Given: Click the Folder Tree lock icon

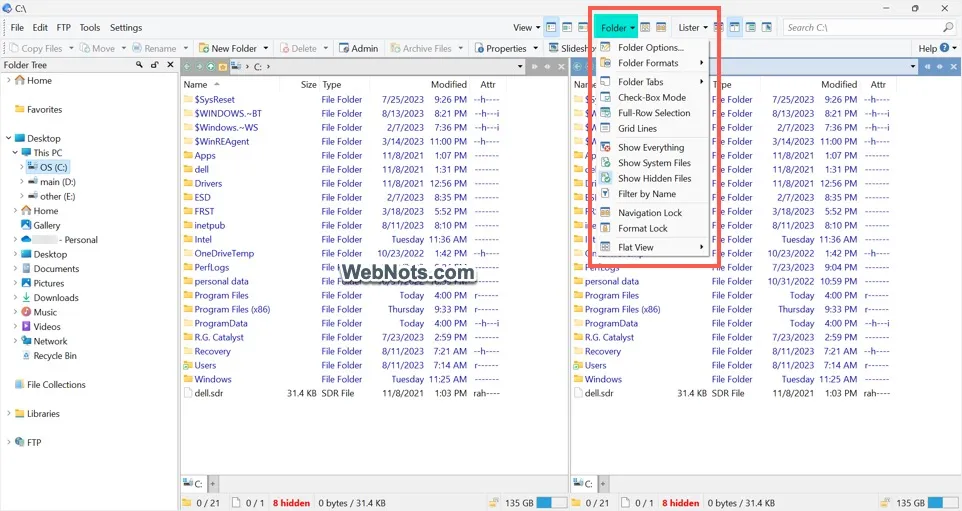Looking at the screenshot, I should [154, 65].
